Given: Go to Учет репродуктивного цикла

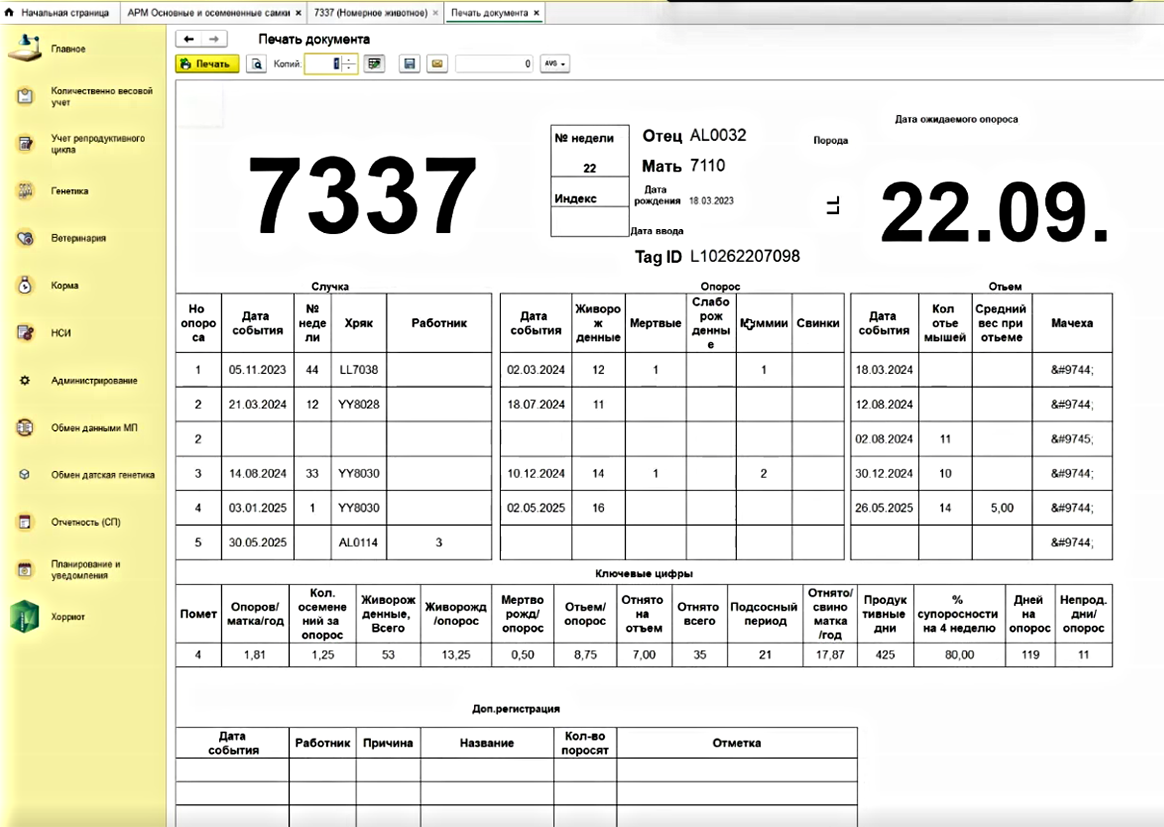Looking at the screenshot, I should 26,144.
